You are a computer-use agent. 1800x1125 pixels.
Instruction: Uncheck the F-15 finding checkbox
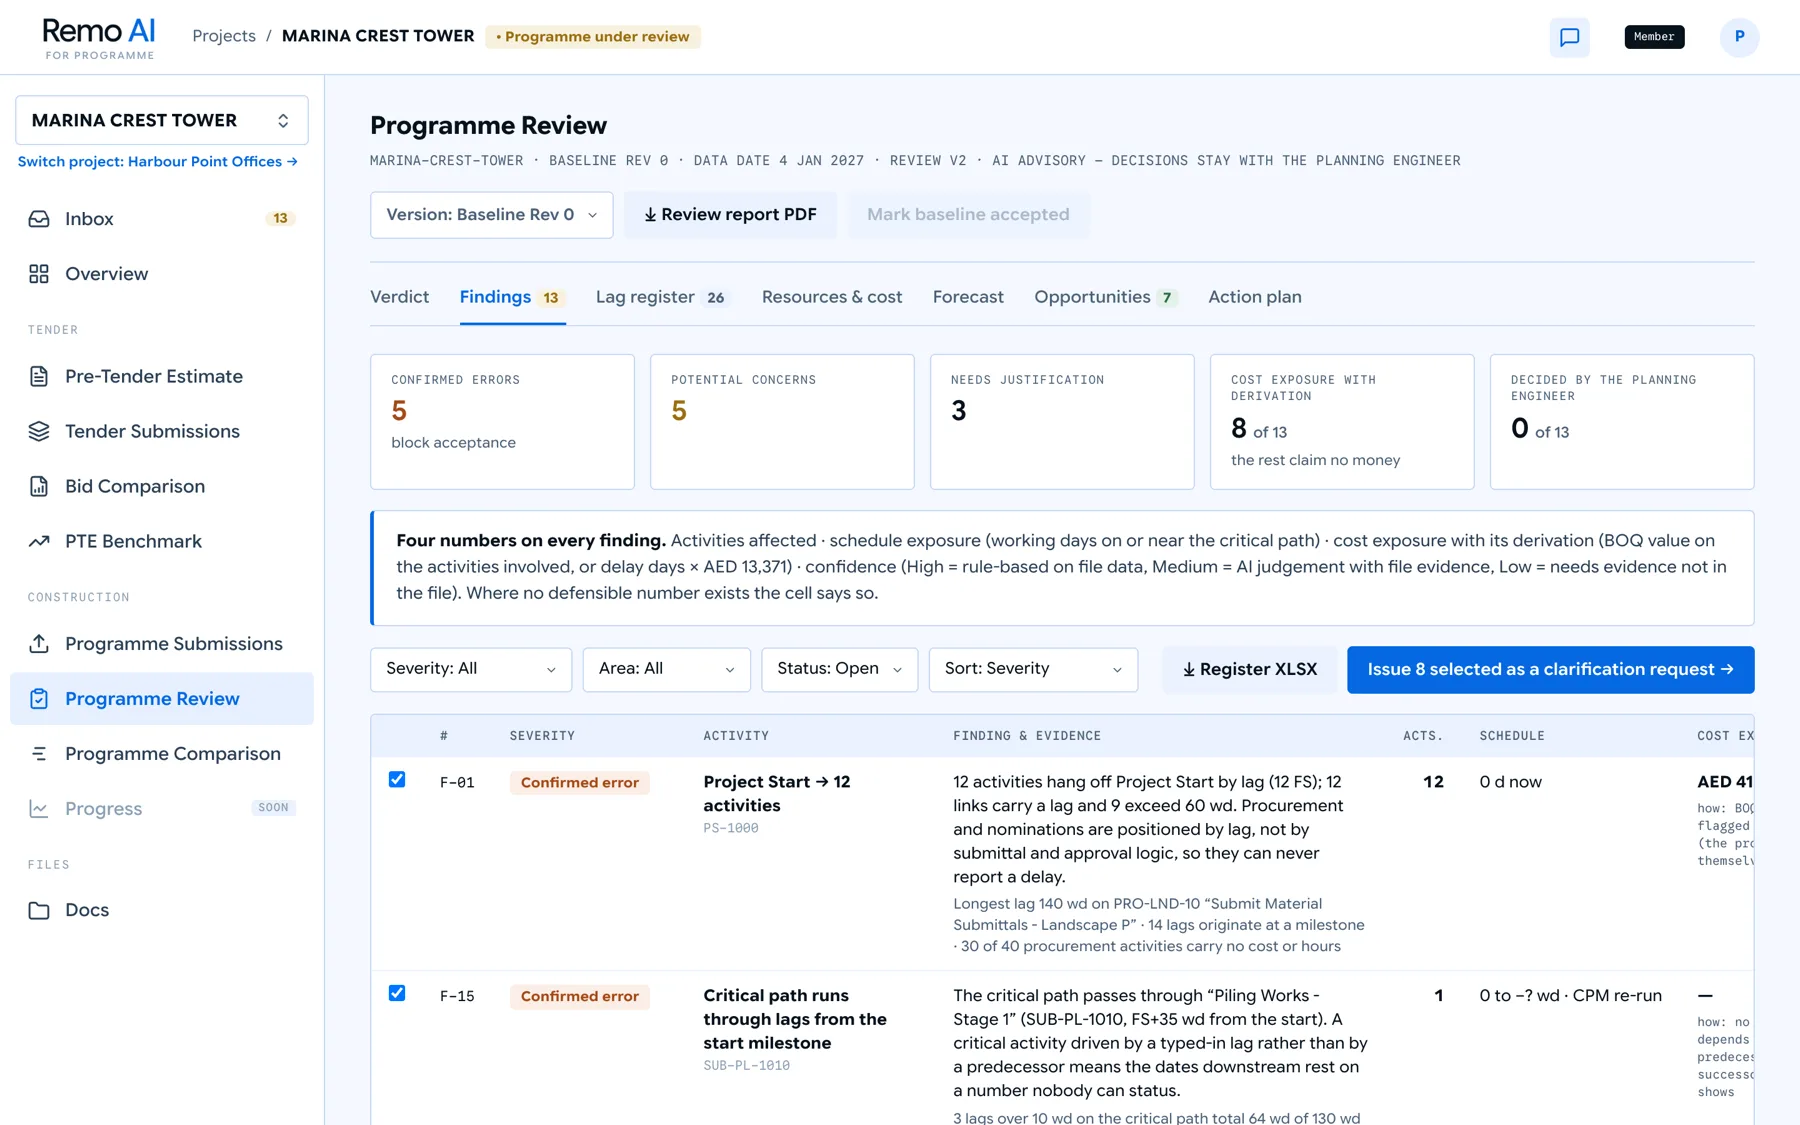pyautogui.click(x=397, y=993)
